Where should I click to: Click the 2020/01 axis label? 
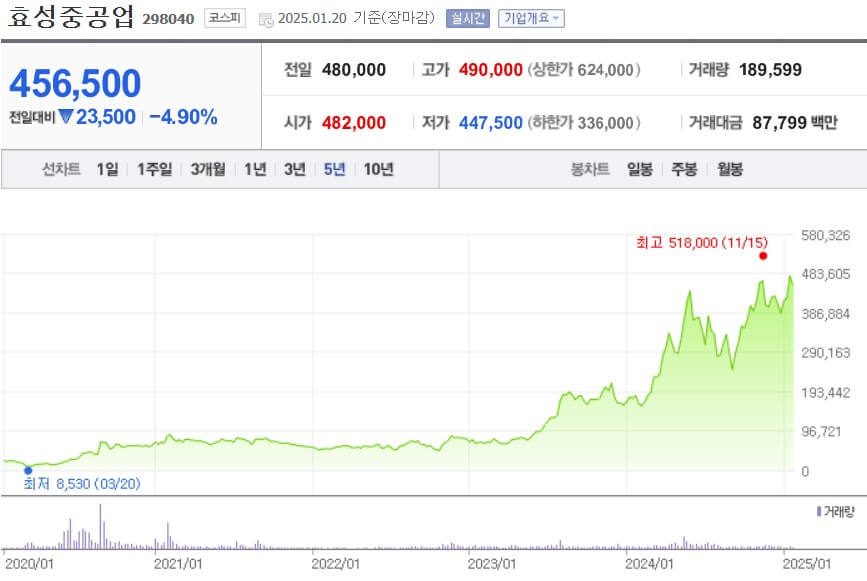click(x=29, y=564)
